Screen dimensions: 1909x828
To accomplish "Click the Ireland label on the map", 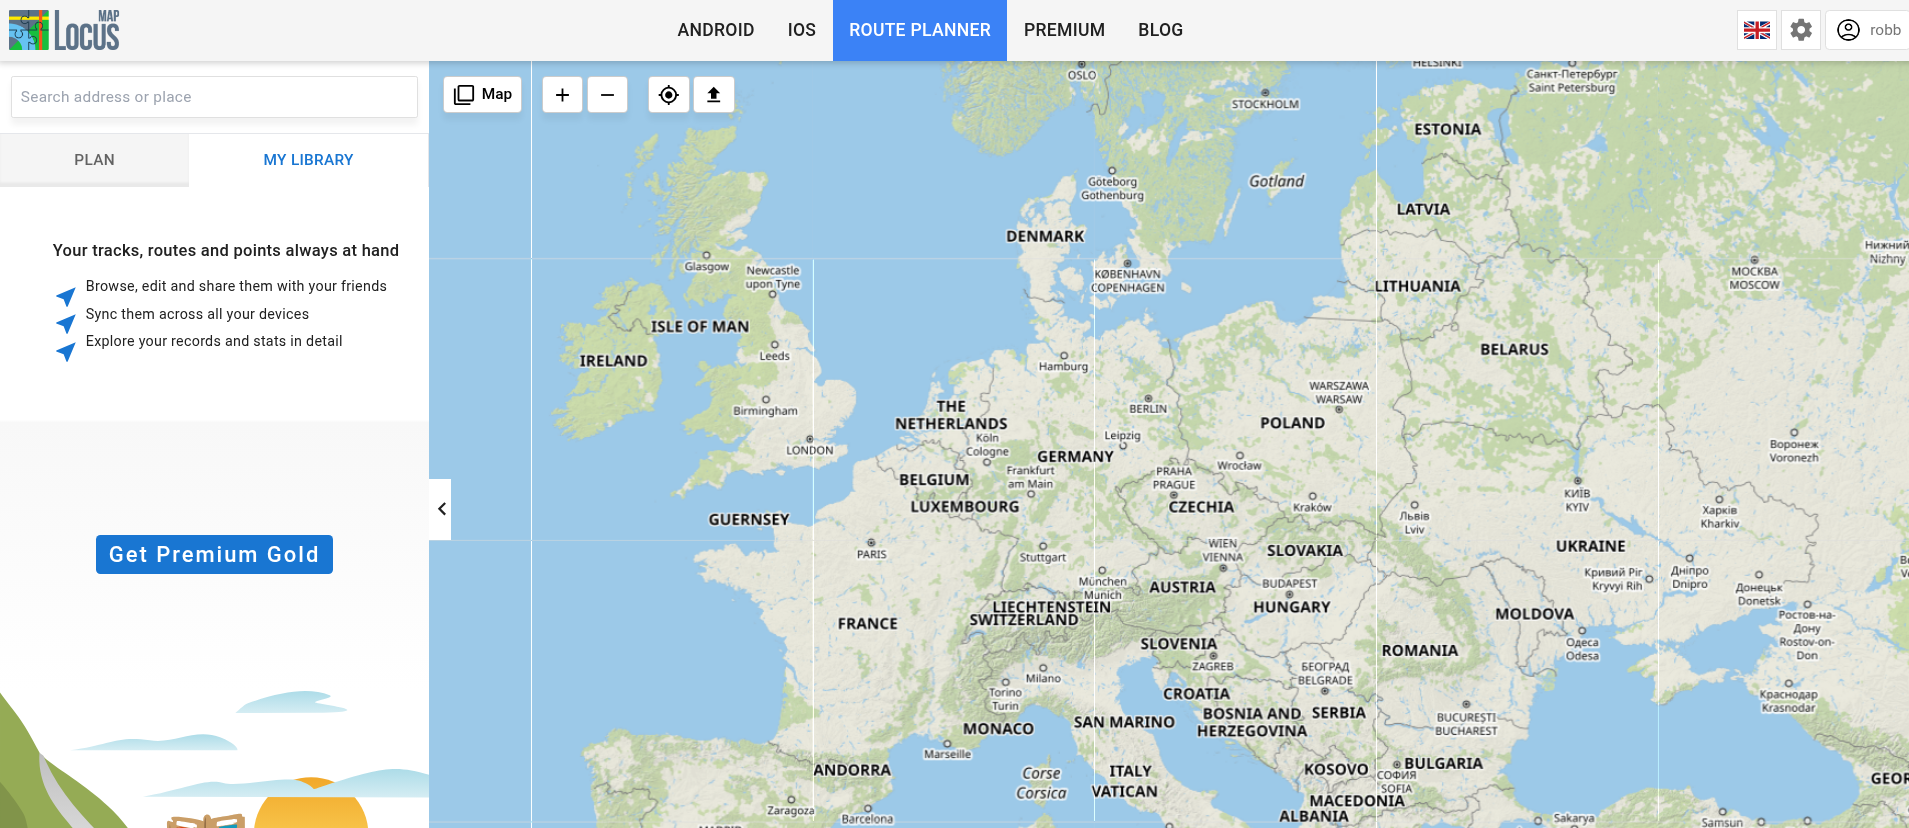I will tap(613, 361).
